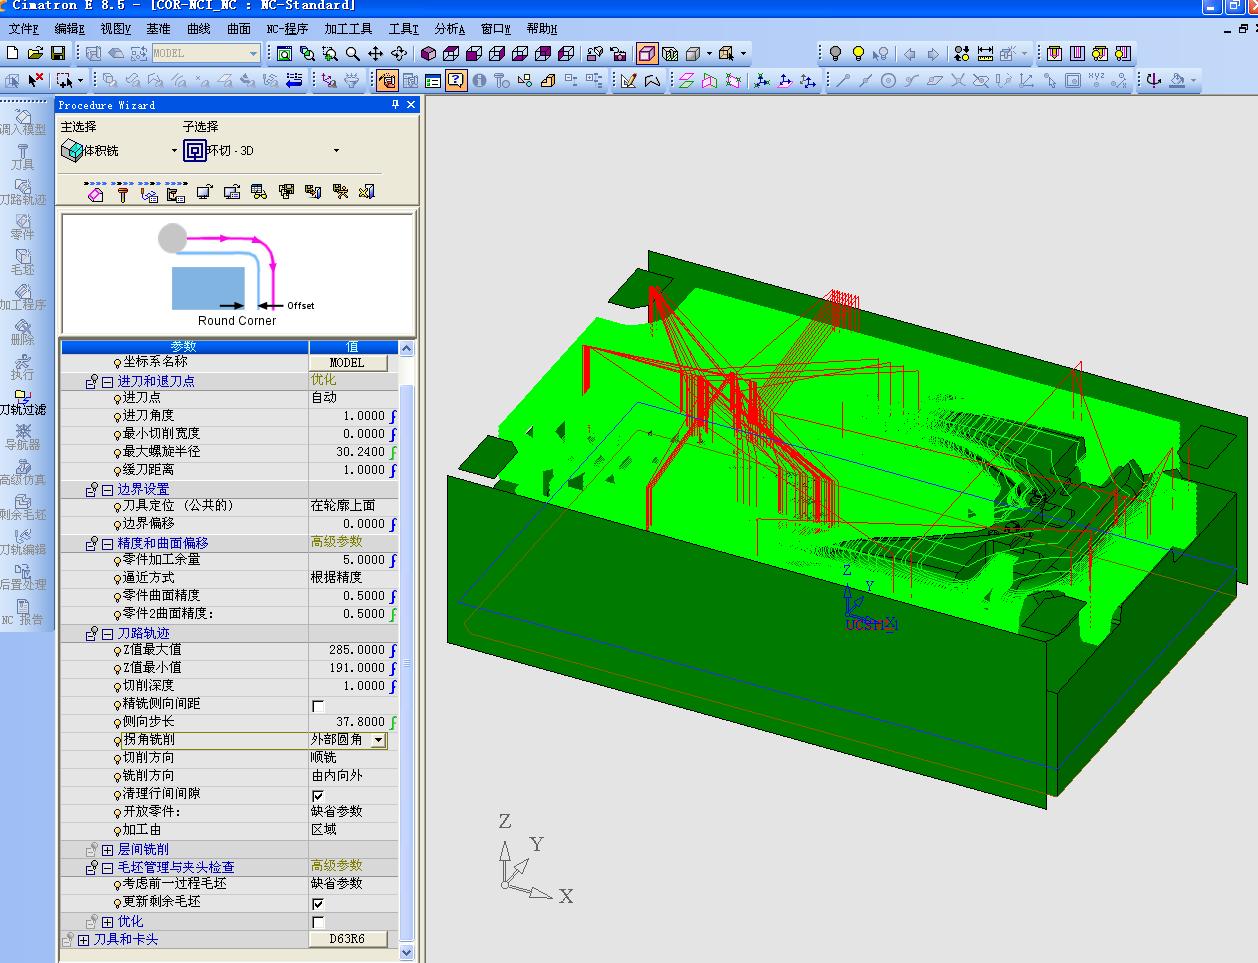This screenshot has height=963, width=1258.
Task: Click 执行 (Execute) in the NC guide sidebar
Action: tap(23, 367)
